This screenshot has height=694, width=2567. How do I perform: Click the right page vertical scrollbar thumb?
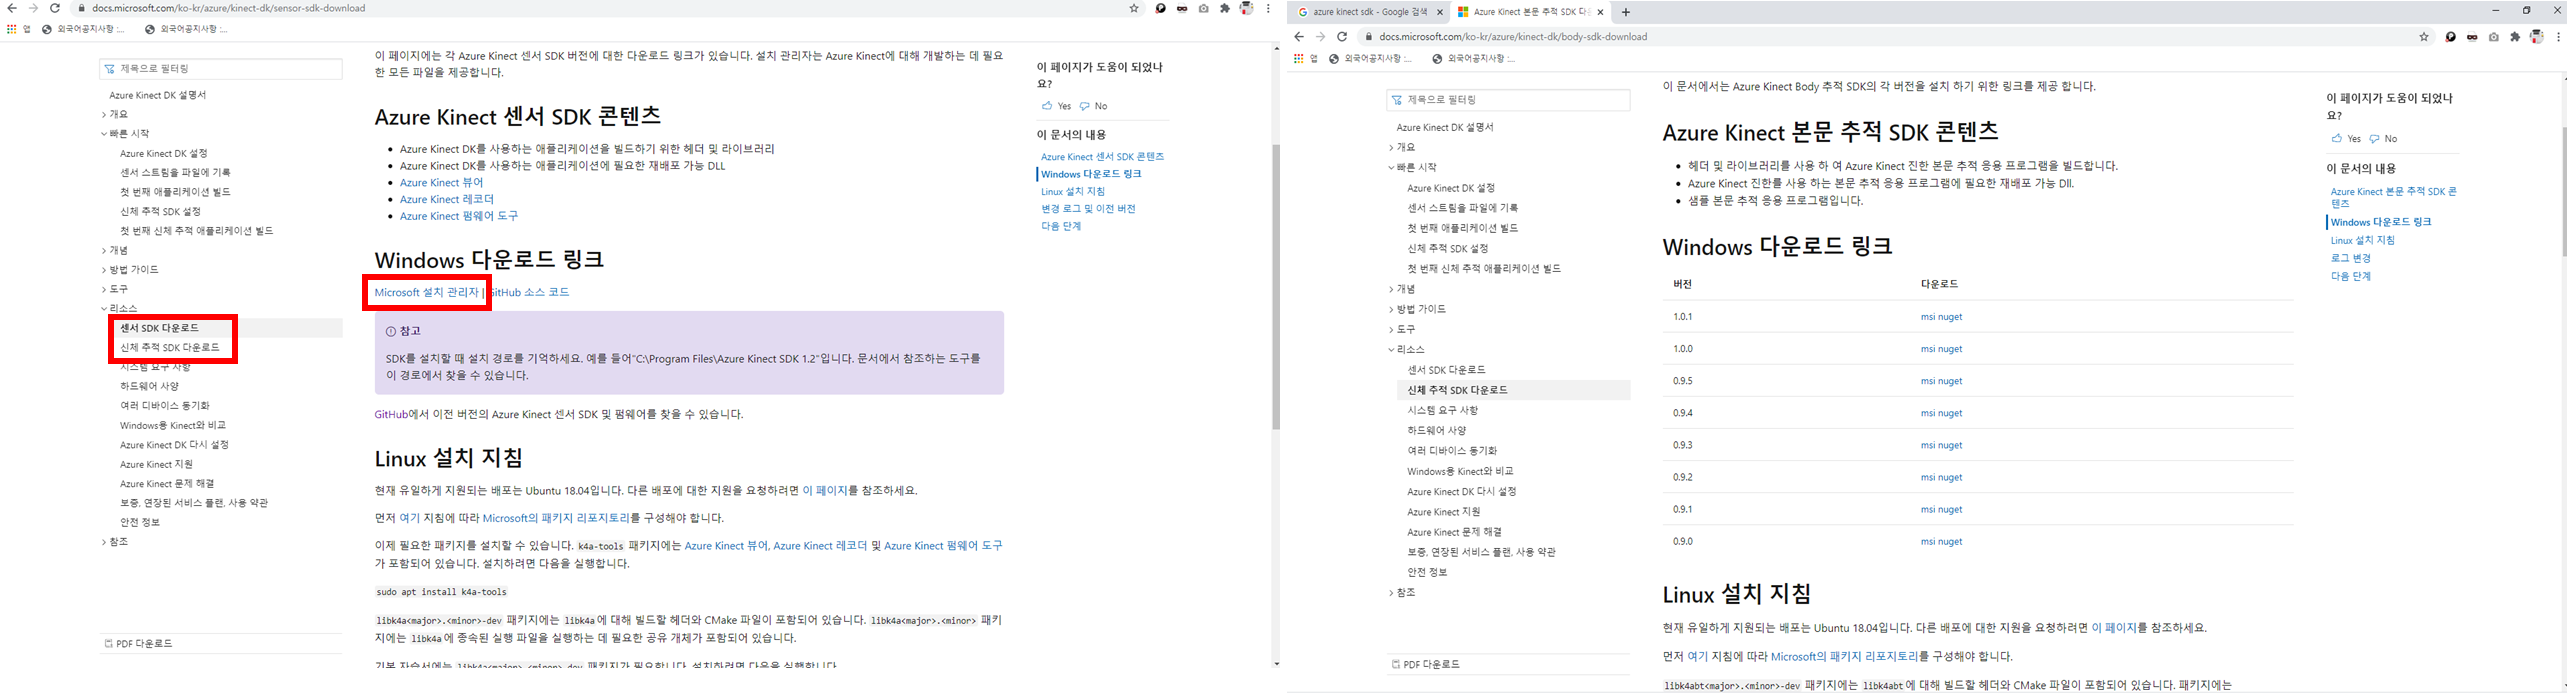(2564, 192)
